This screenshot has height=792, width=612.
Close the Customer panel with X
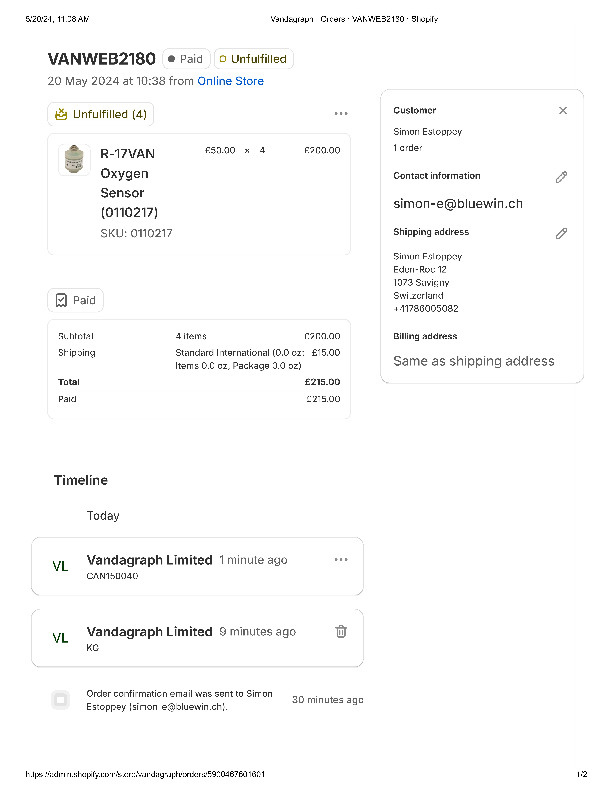(x=563, y=111)
